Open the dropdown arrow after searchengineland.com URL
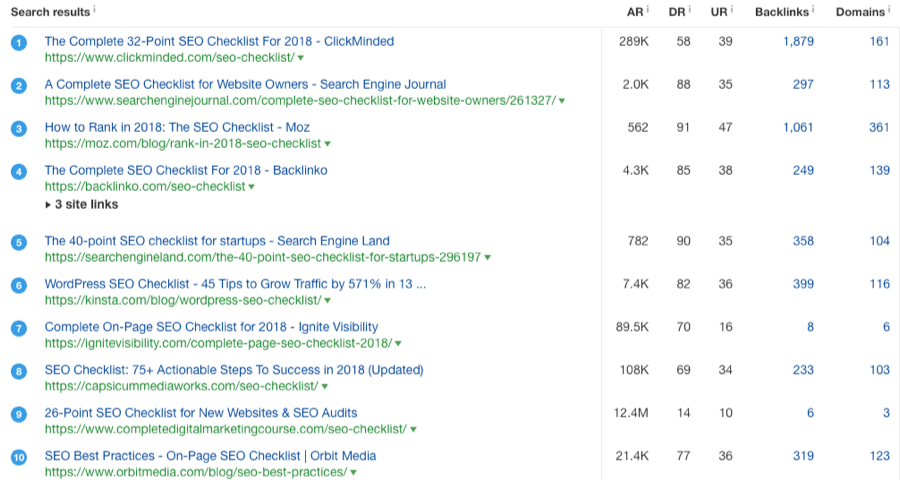This screenshot has height=480, width=900. point(487,258)
